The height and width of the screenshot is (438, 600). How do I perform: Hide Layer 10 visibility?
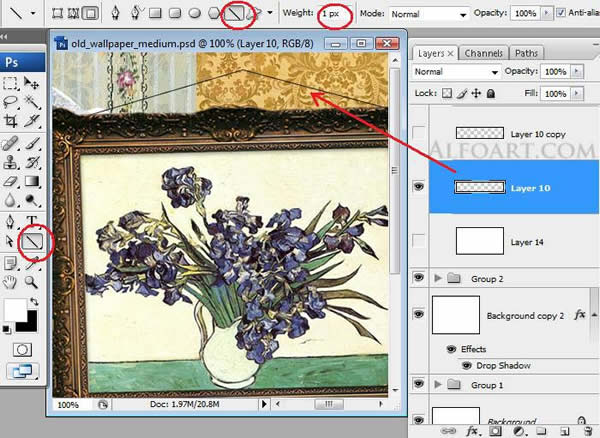tap(419, 186)
